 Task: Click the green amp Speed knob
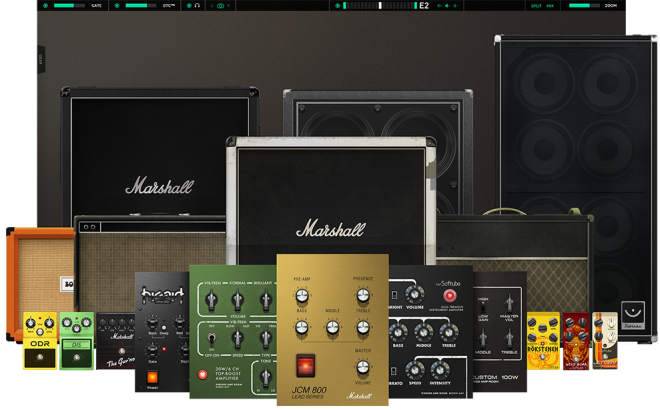238,338
